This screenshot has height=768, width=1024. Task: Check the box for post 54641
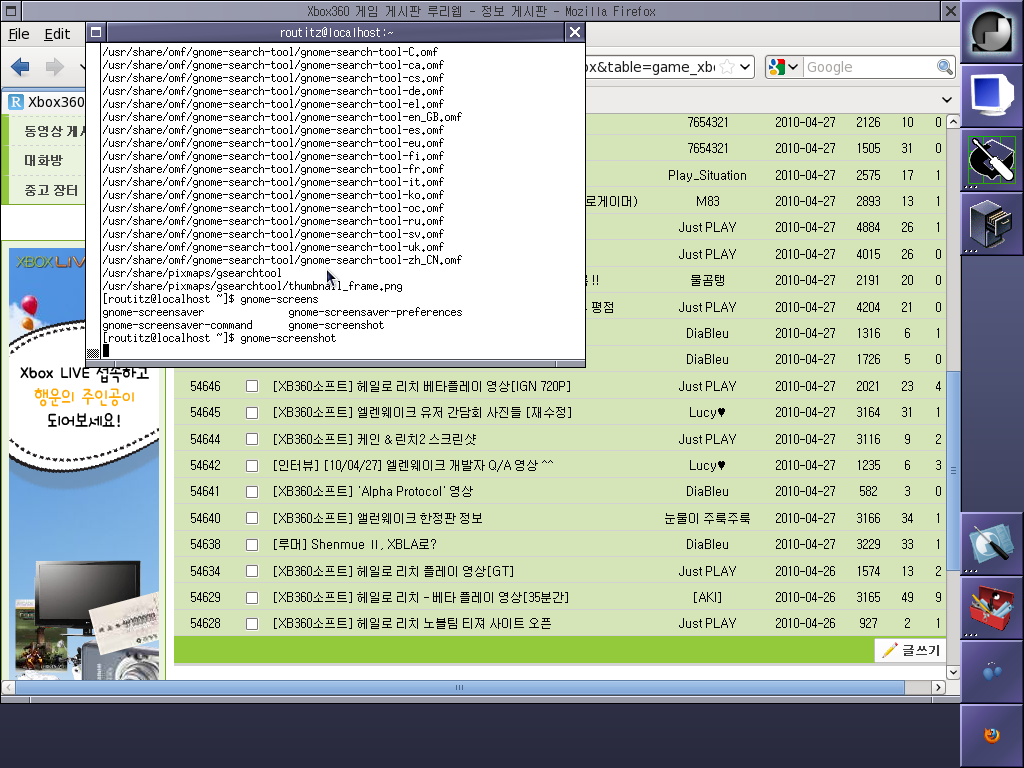[251, 492]
